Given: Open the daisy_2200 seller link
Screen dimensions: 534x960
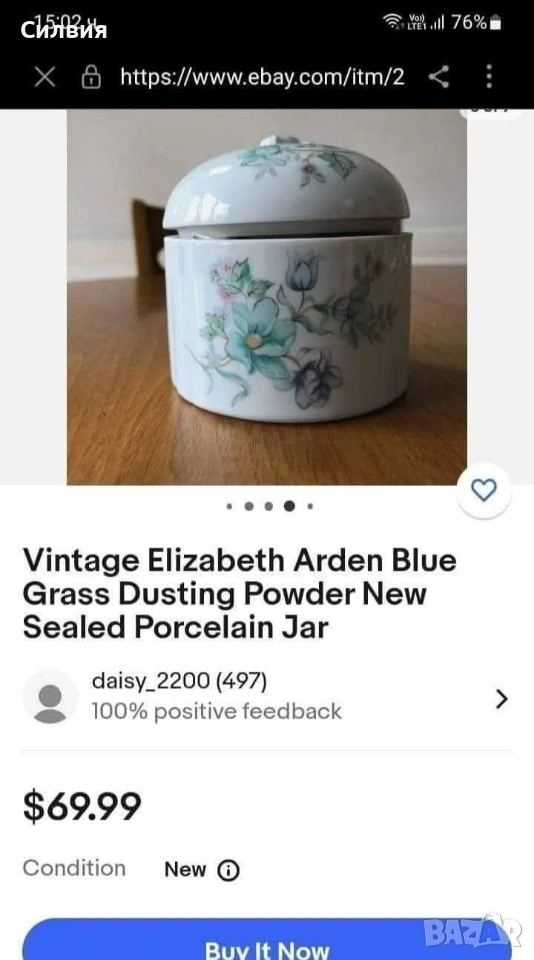Looking at the screenshot, I should click(179, 681).
